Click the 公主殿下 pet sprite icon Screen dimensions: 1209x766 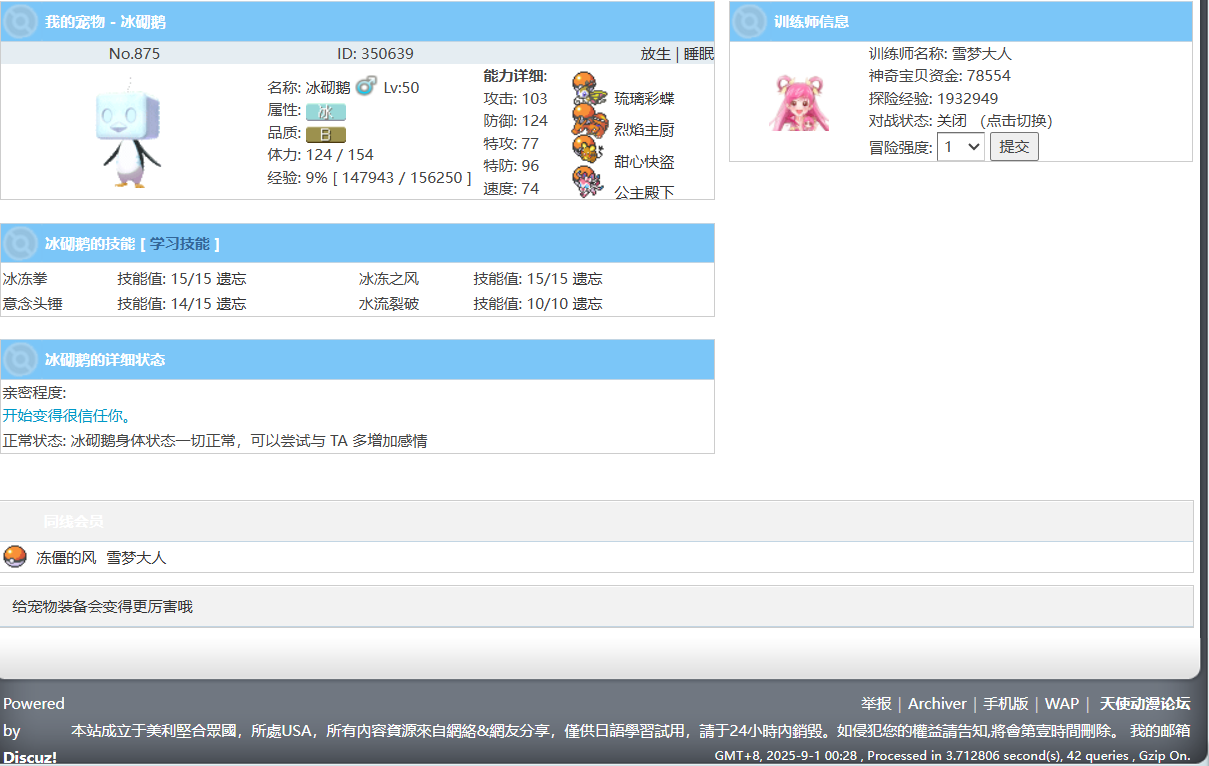[x=588, y=184]
